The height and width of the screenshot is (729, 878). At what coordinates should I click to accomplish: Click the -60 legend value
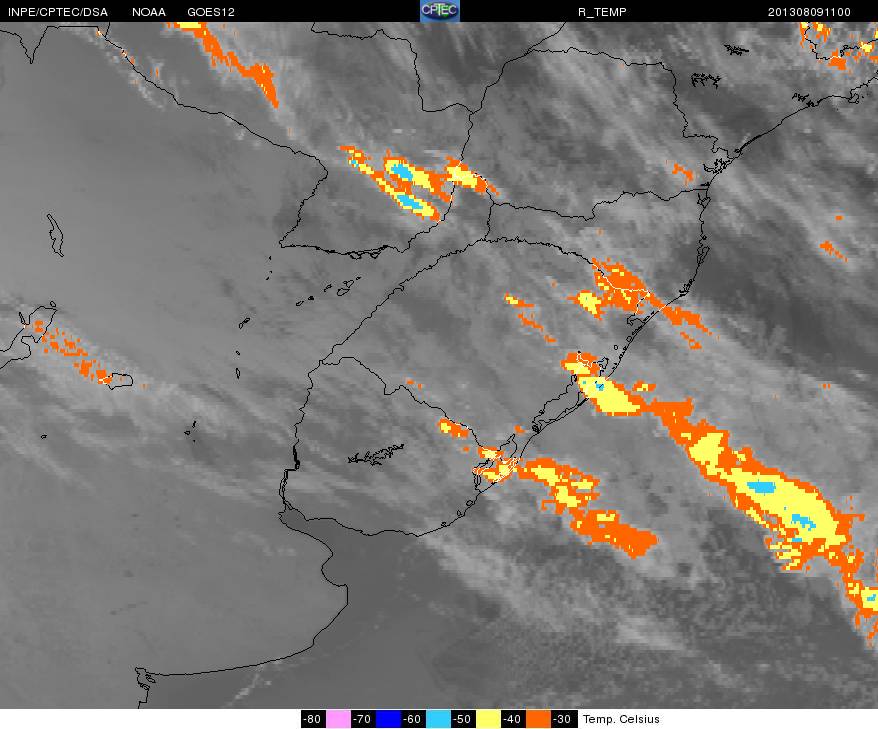pos(413,719)
